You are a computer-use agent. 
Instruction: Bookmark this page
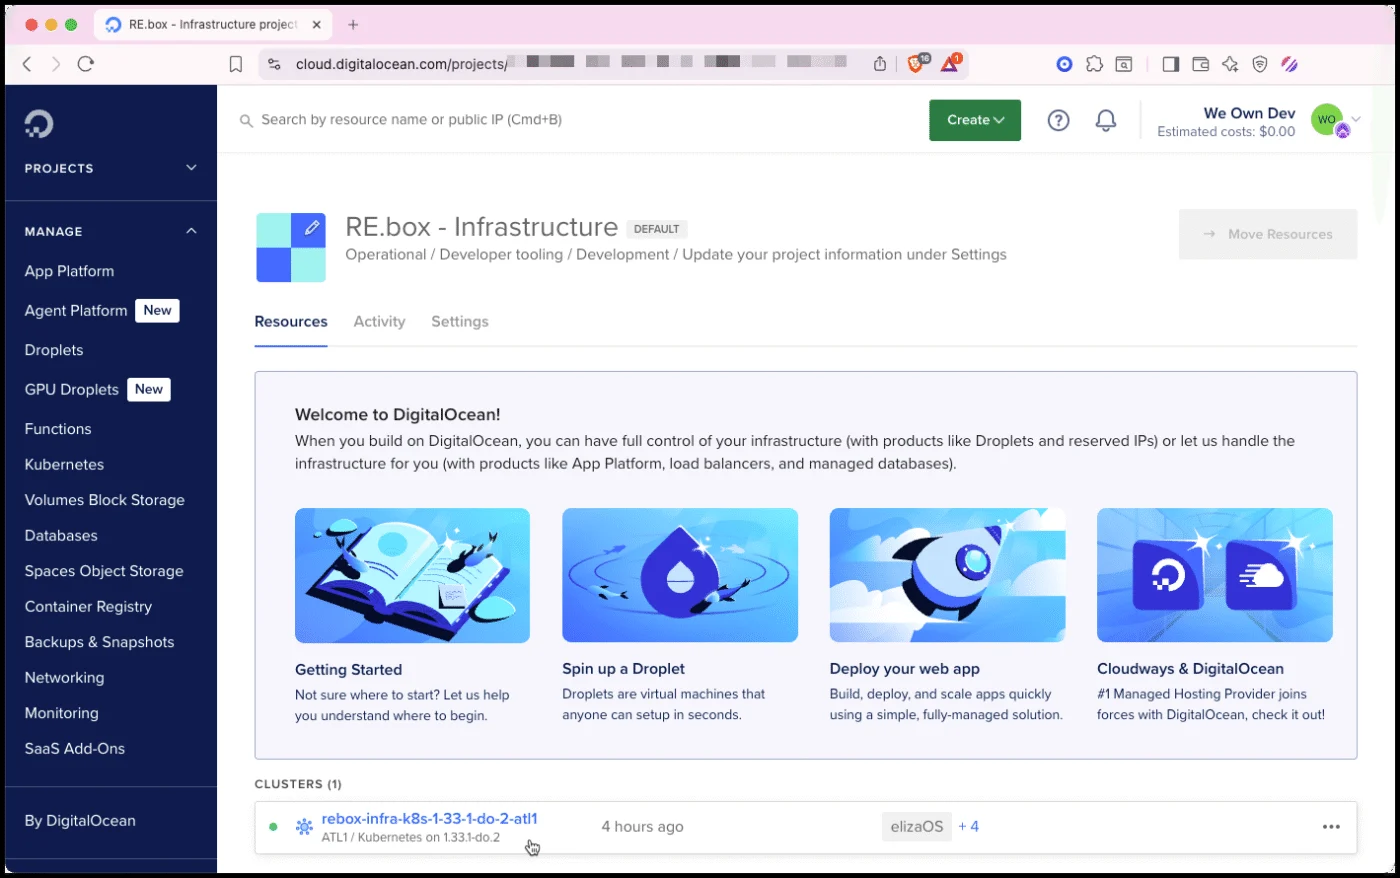236,64
